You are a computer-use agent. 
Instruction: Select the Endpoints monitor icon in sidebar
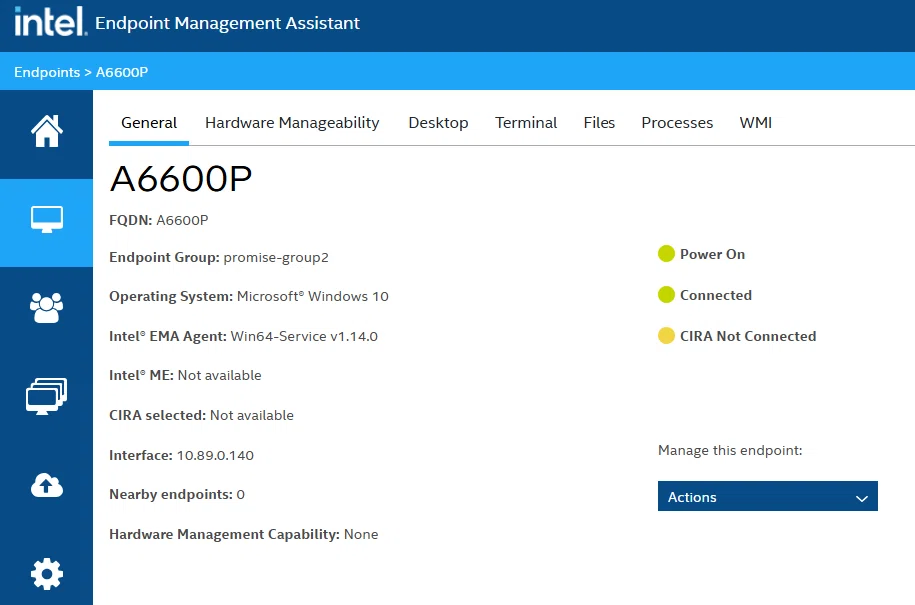click(x=47, y=219)
